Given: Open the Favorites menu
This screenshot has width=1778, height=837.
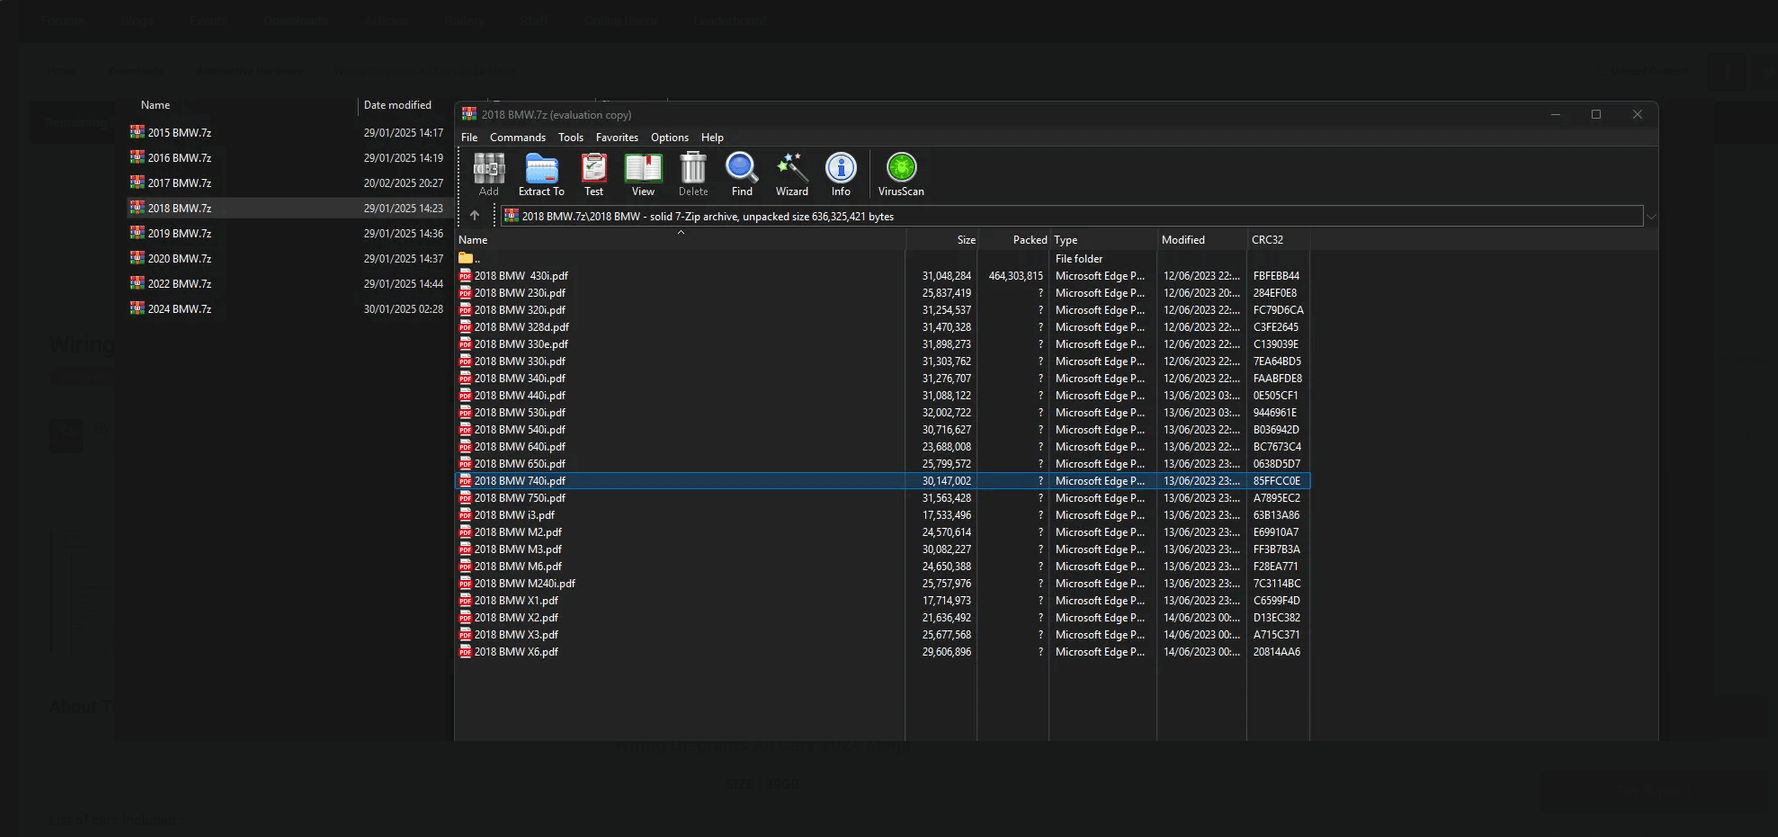Looking at the screenshot, I should pos(616,138).
